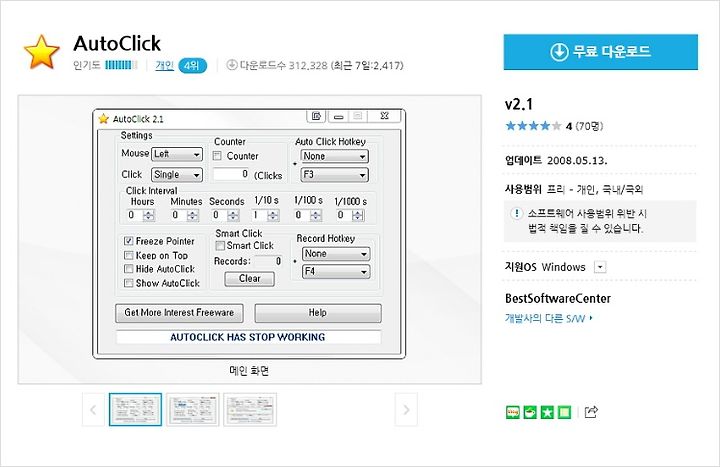Image resolution: width=720 pixels, height=467 pixels.
Task: Click the popularity bar indicator
Action: 121,65
